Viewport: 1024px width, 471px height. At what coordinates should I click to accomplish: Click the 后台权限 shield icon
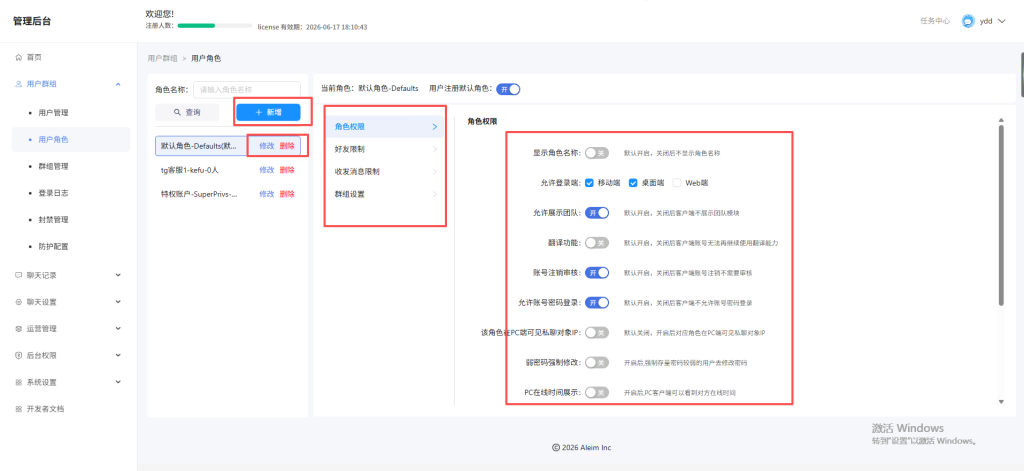(x=18, y=355)
